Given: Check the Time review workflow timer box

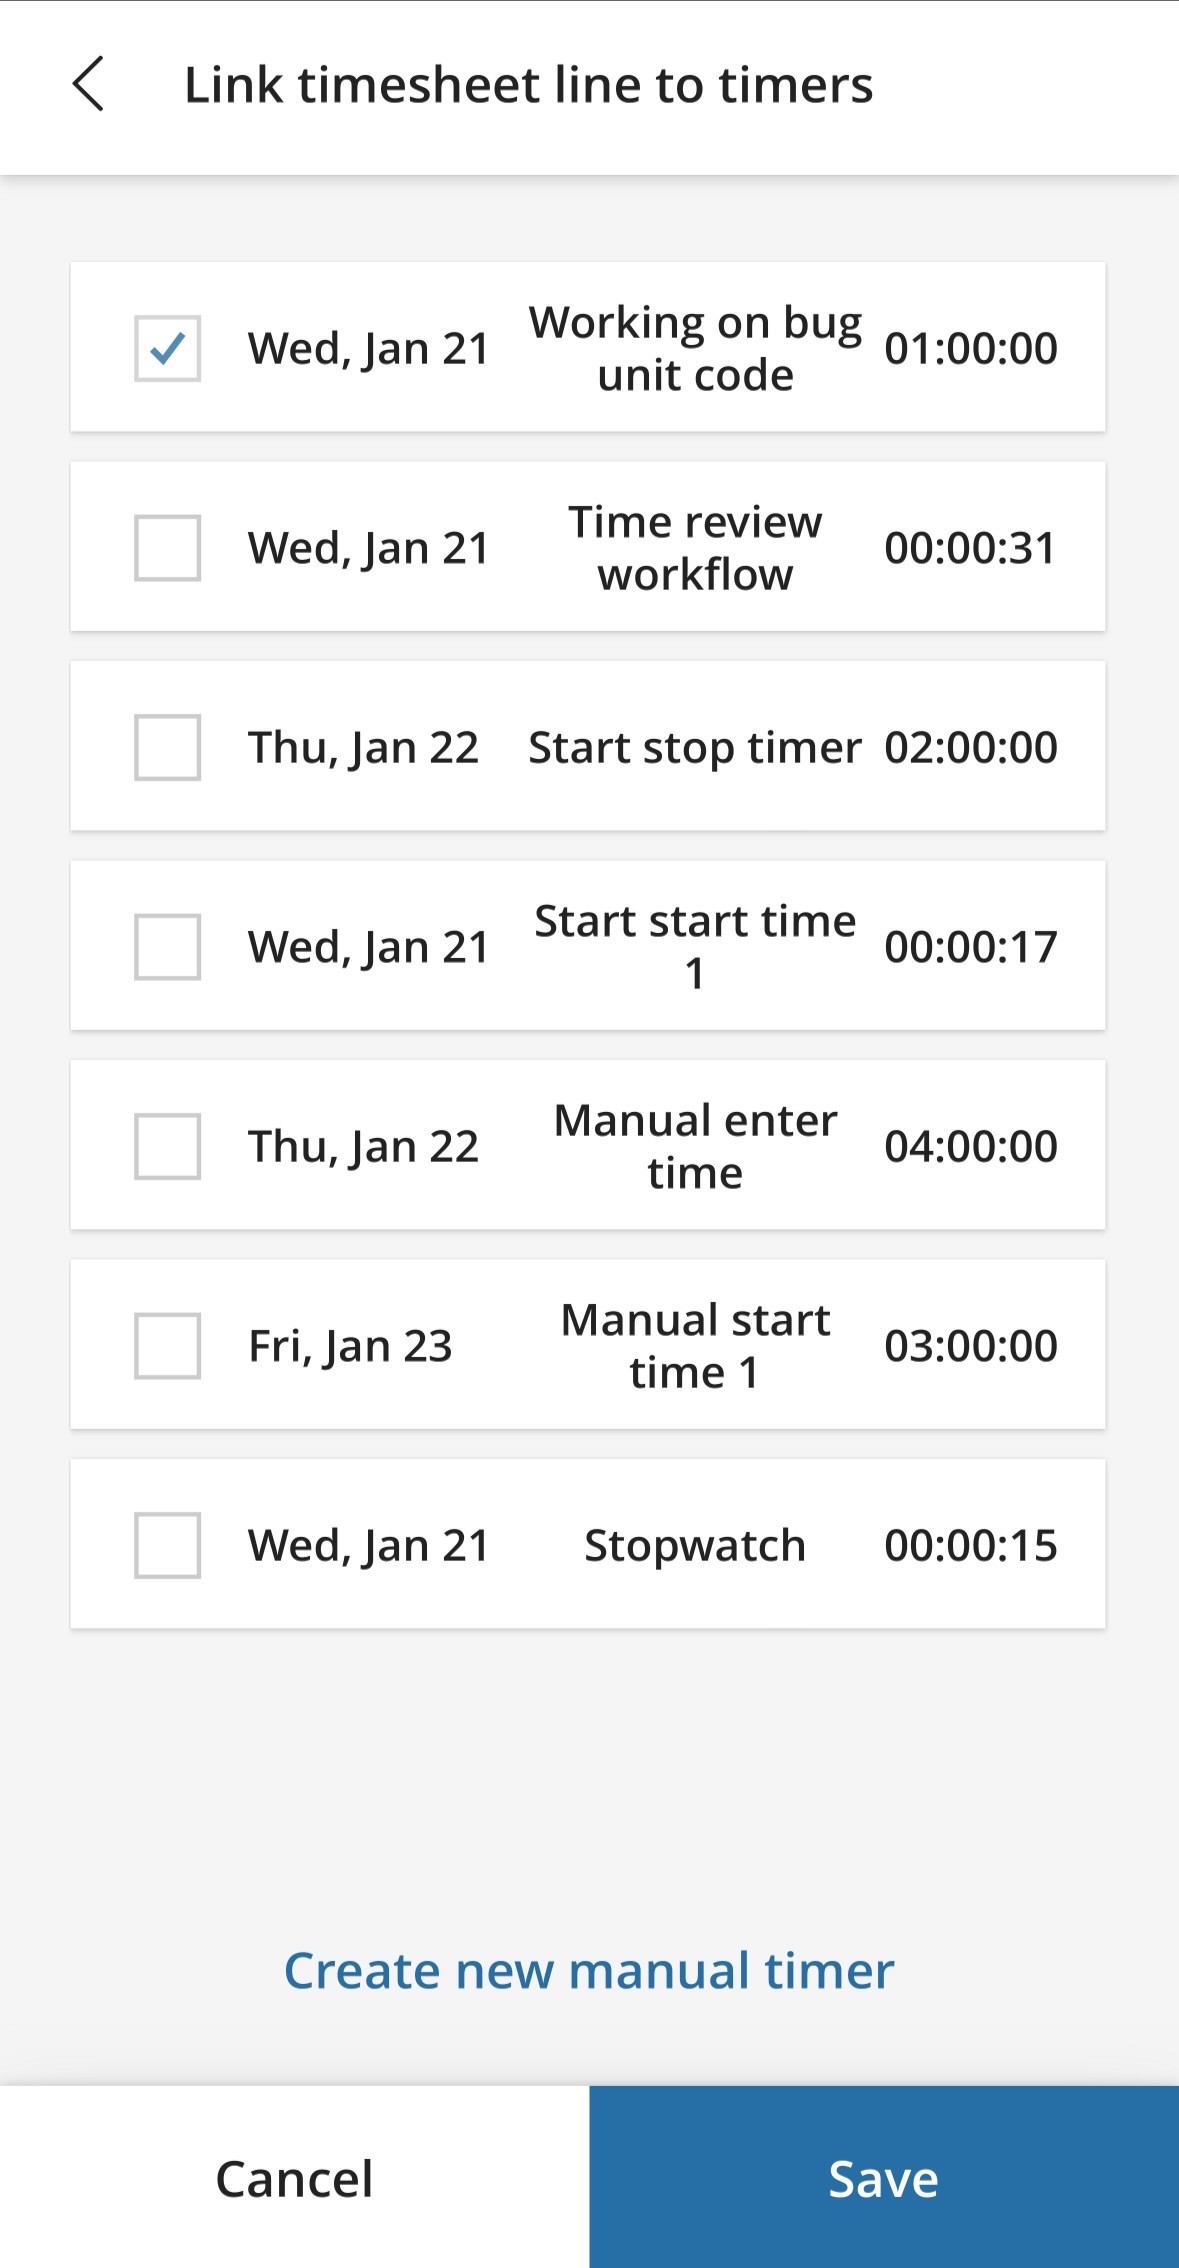Looking at the screenshot, I should coord(167,548).
